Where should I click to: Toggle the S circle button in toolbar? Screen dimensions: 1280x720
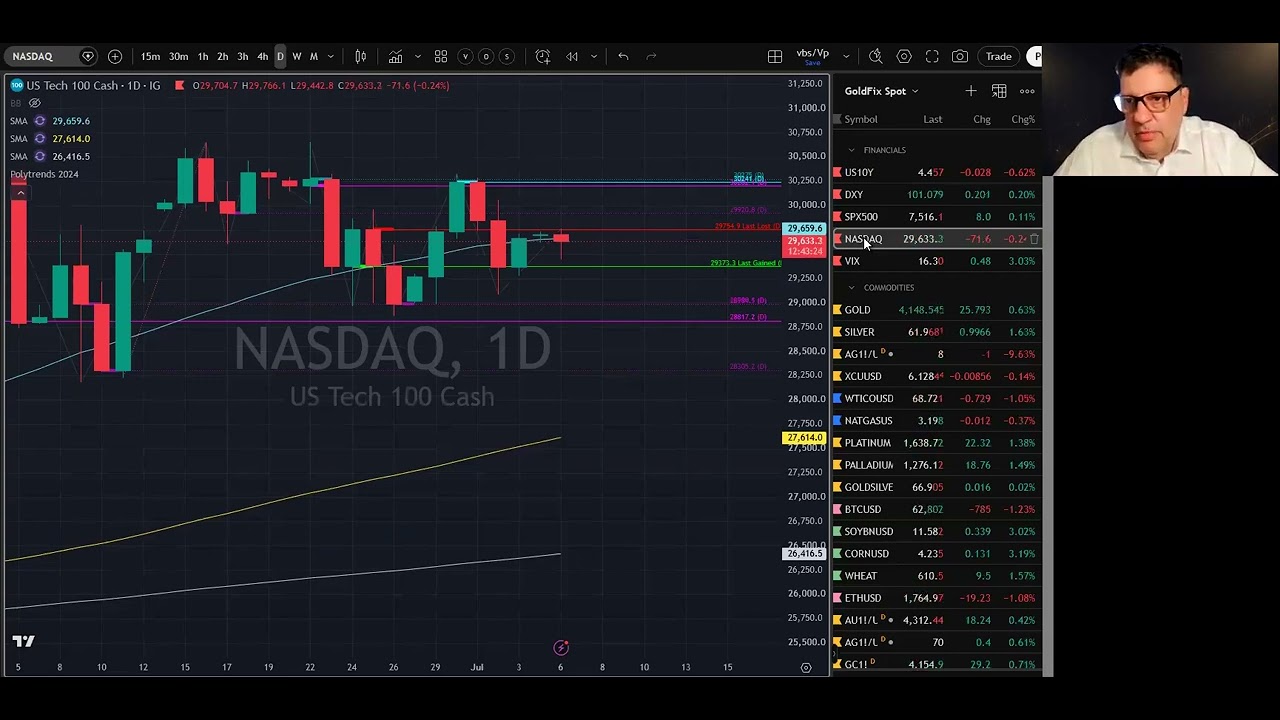click(x=507, y=57)
